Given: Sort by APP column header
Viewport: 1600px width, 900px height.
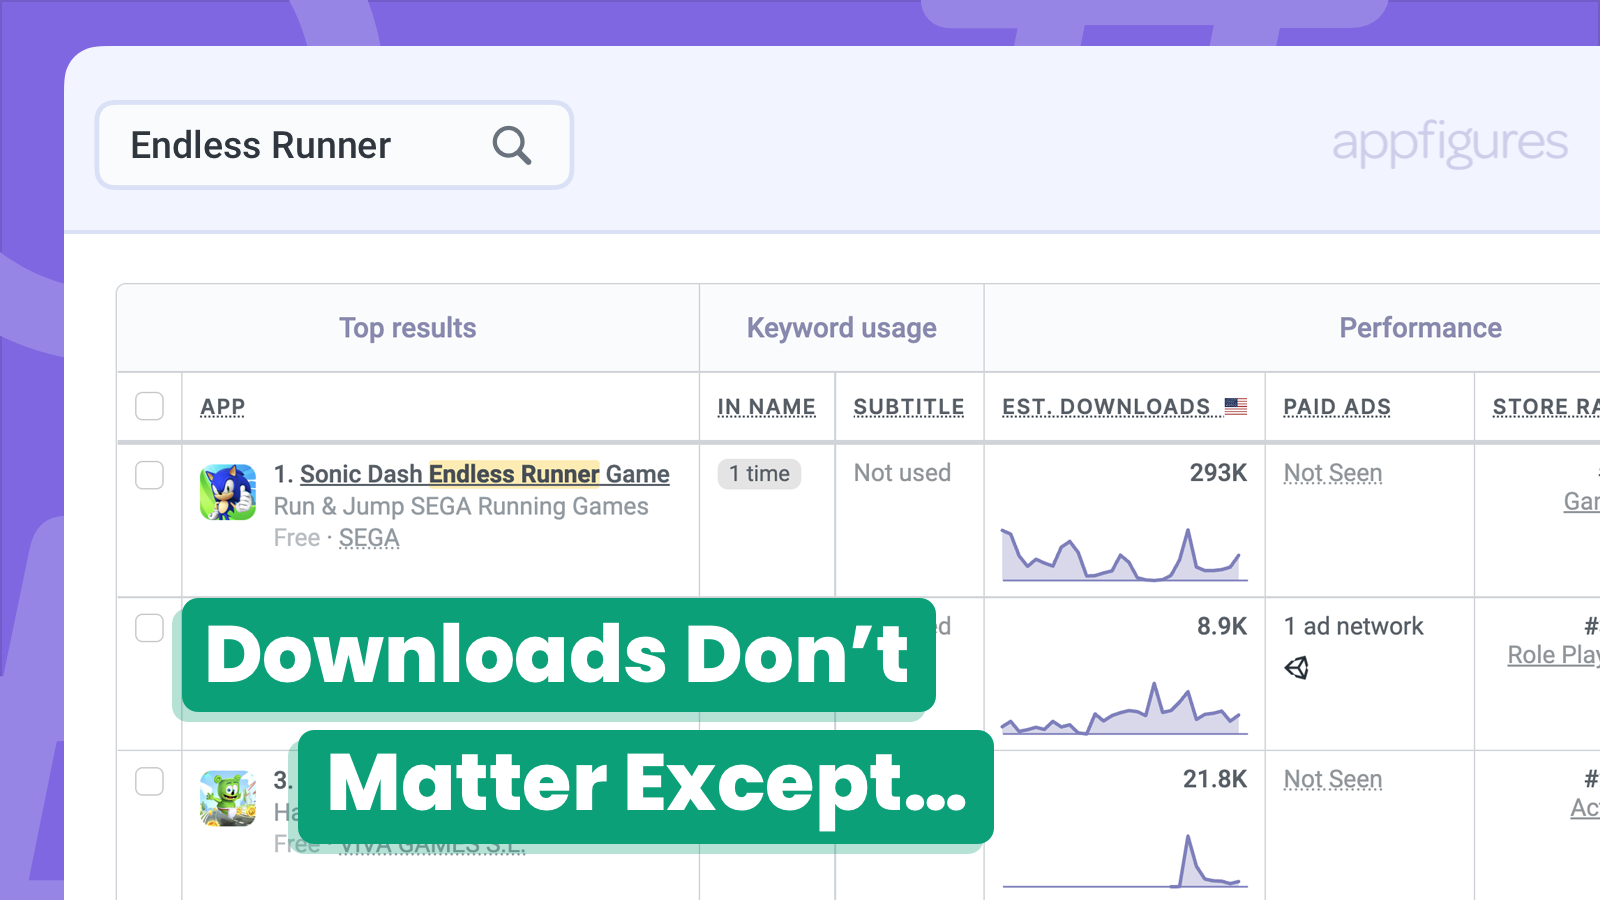Looking at the screenshot, I should click(222, 407).
